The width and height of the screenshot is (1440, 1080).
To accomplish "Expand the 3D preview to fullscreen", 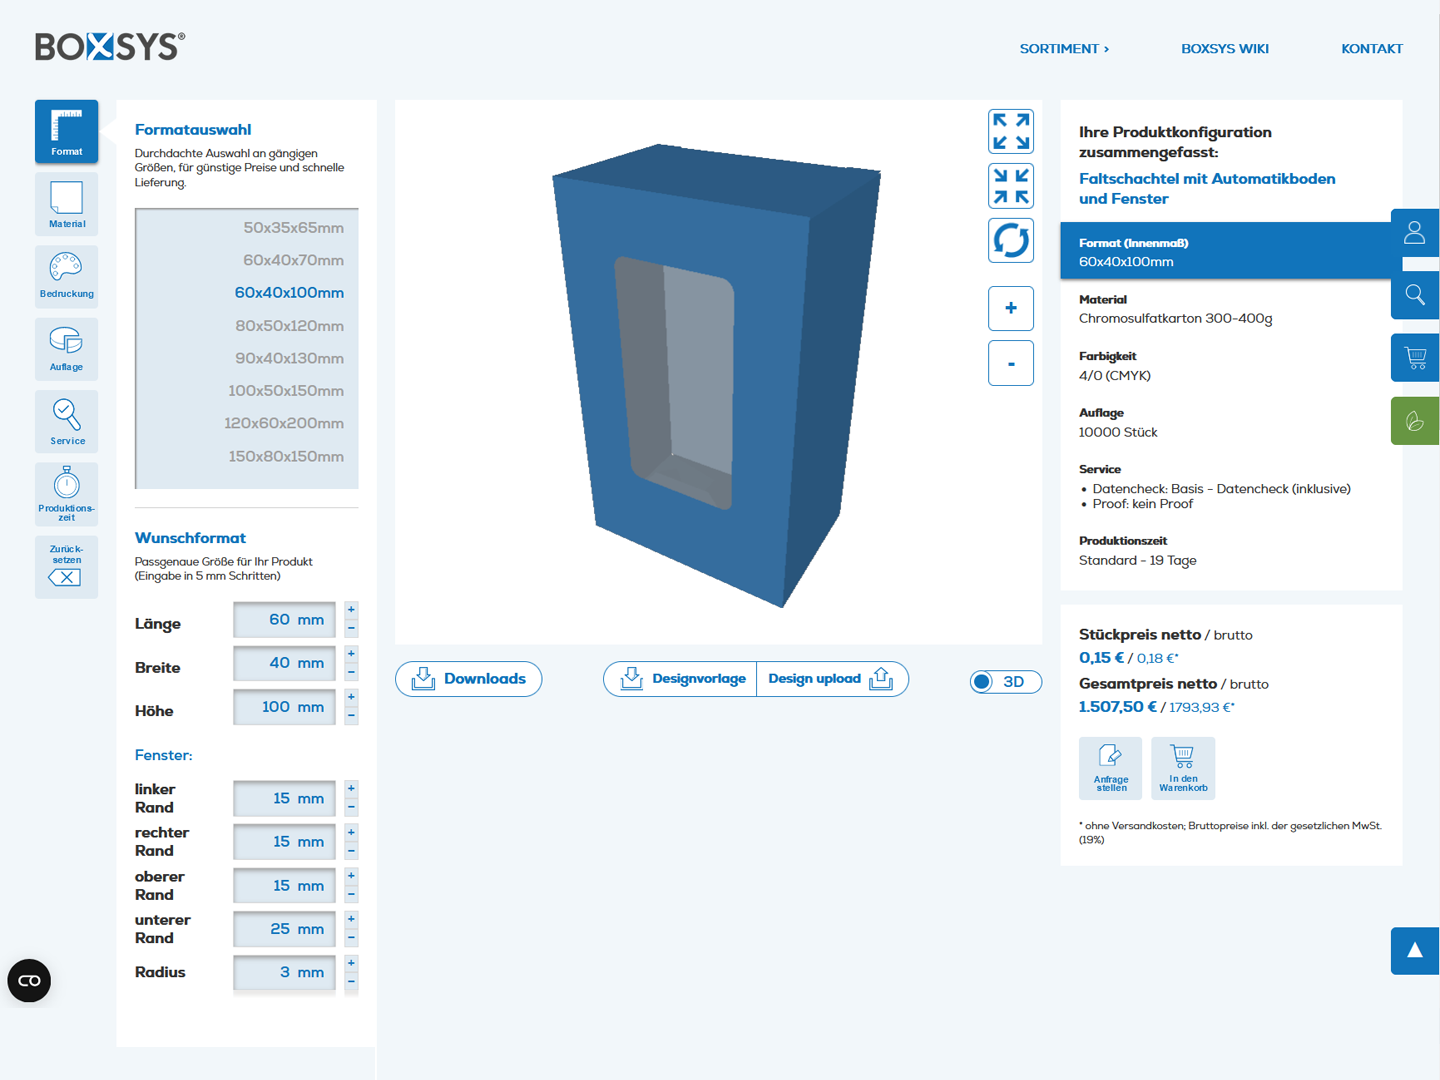I will [1010, 131].
